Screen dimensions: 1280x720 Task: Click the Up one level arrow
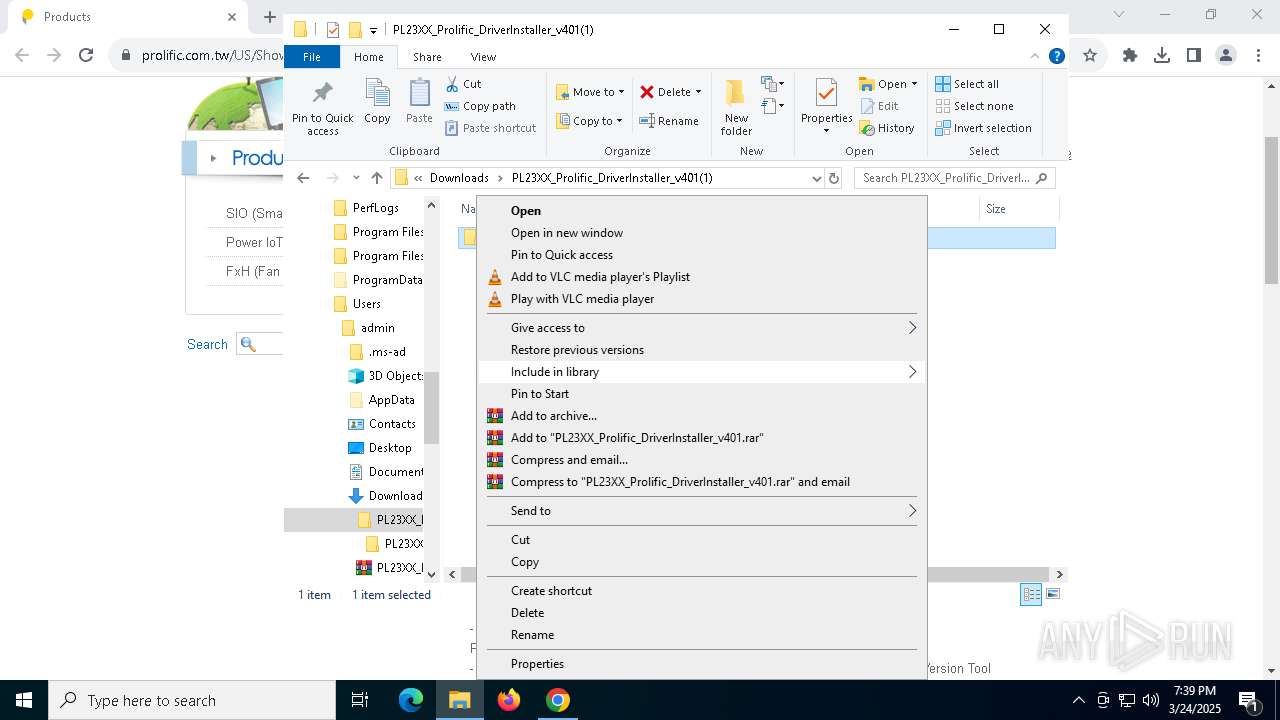[x=377, y=178]
